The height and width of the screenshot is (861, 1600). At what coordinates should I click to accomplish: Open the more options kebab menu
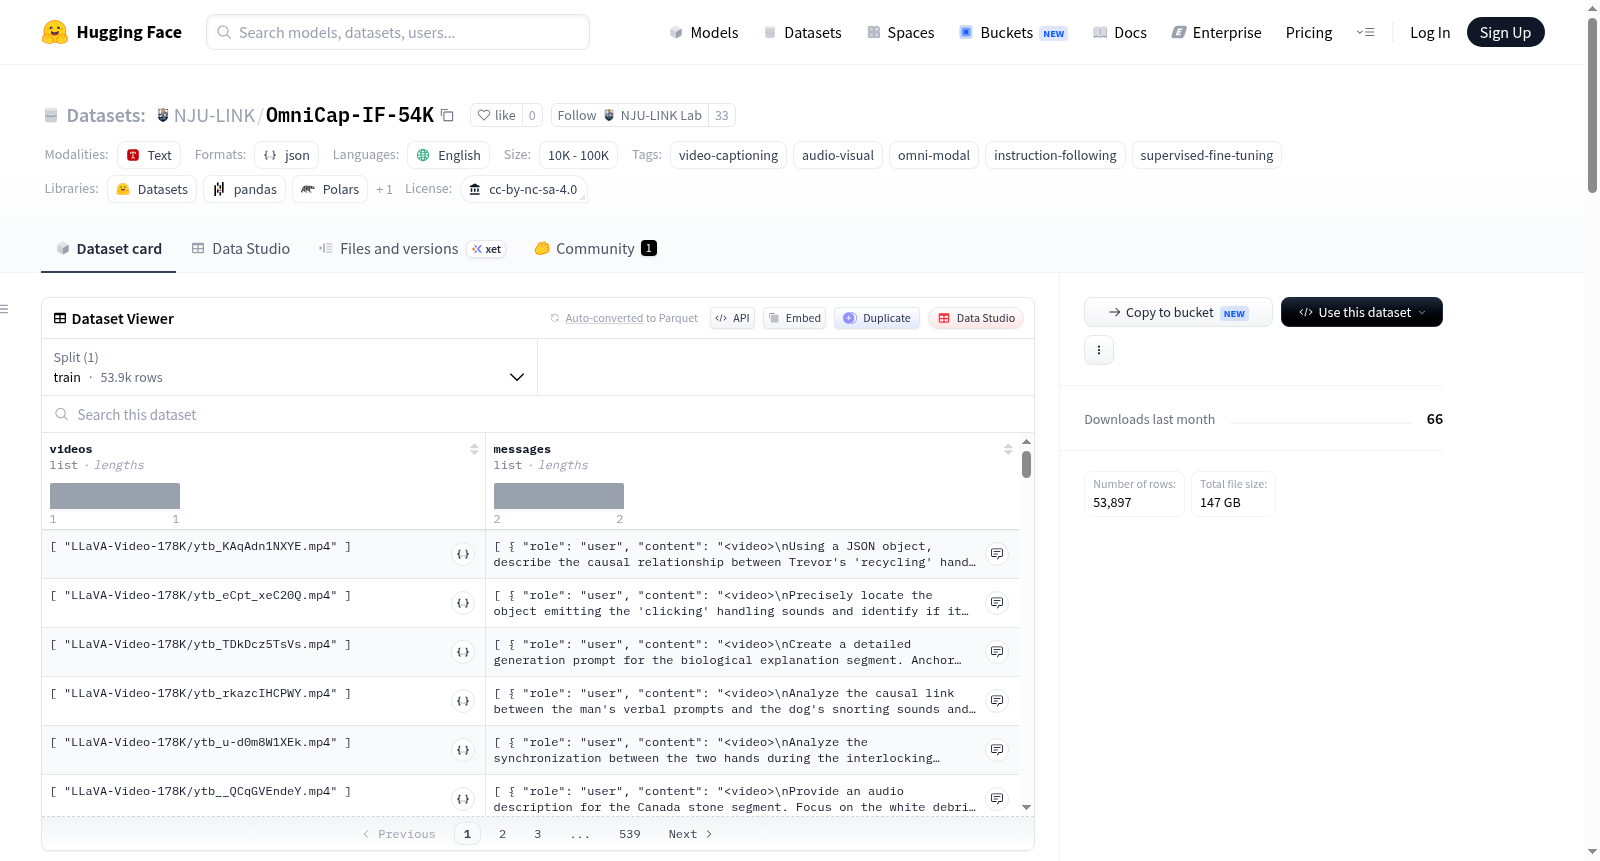[1099, 350]
